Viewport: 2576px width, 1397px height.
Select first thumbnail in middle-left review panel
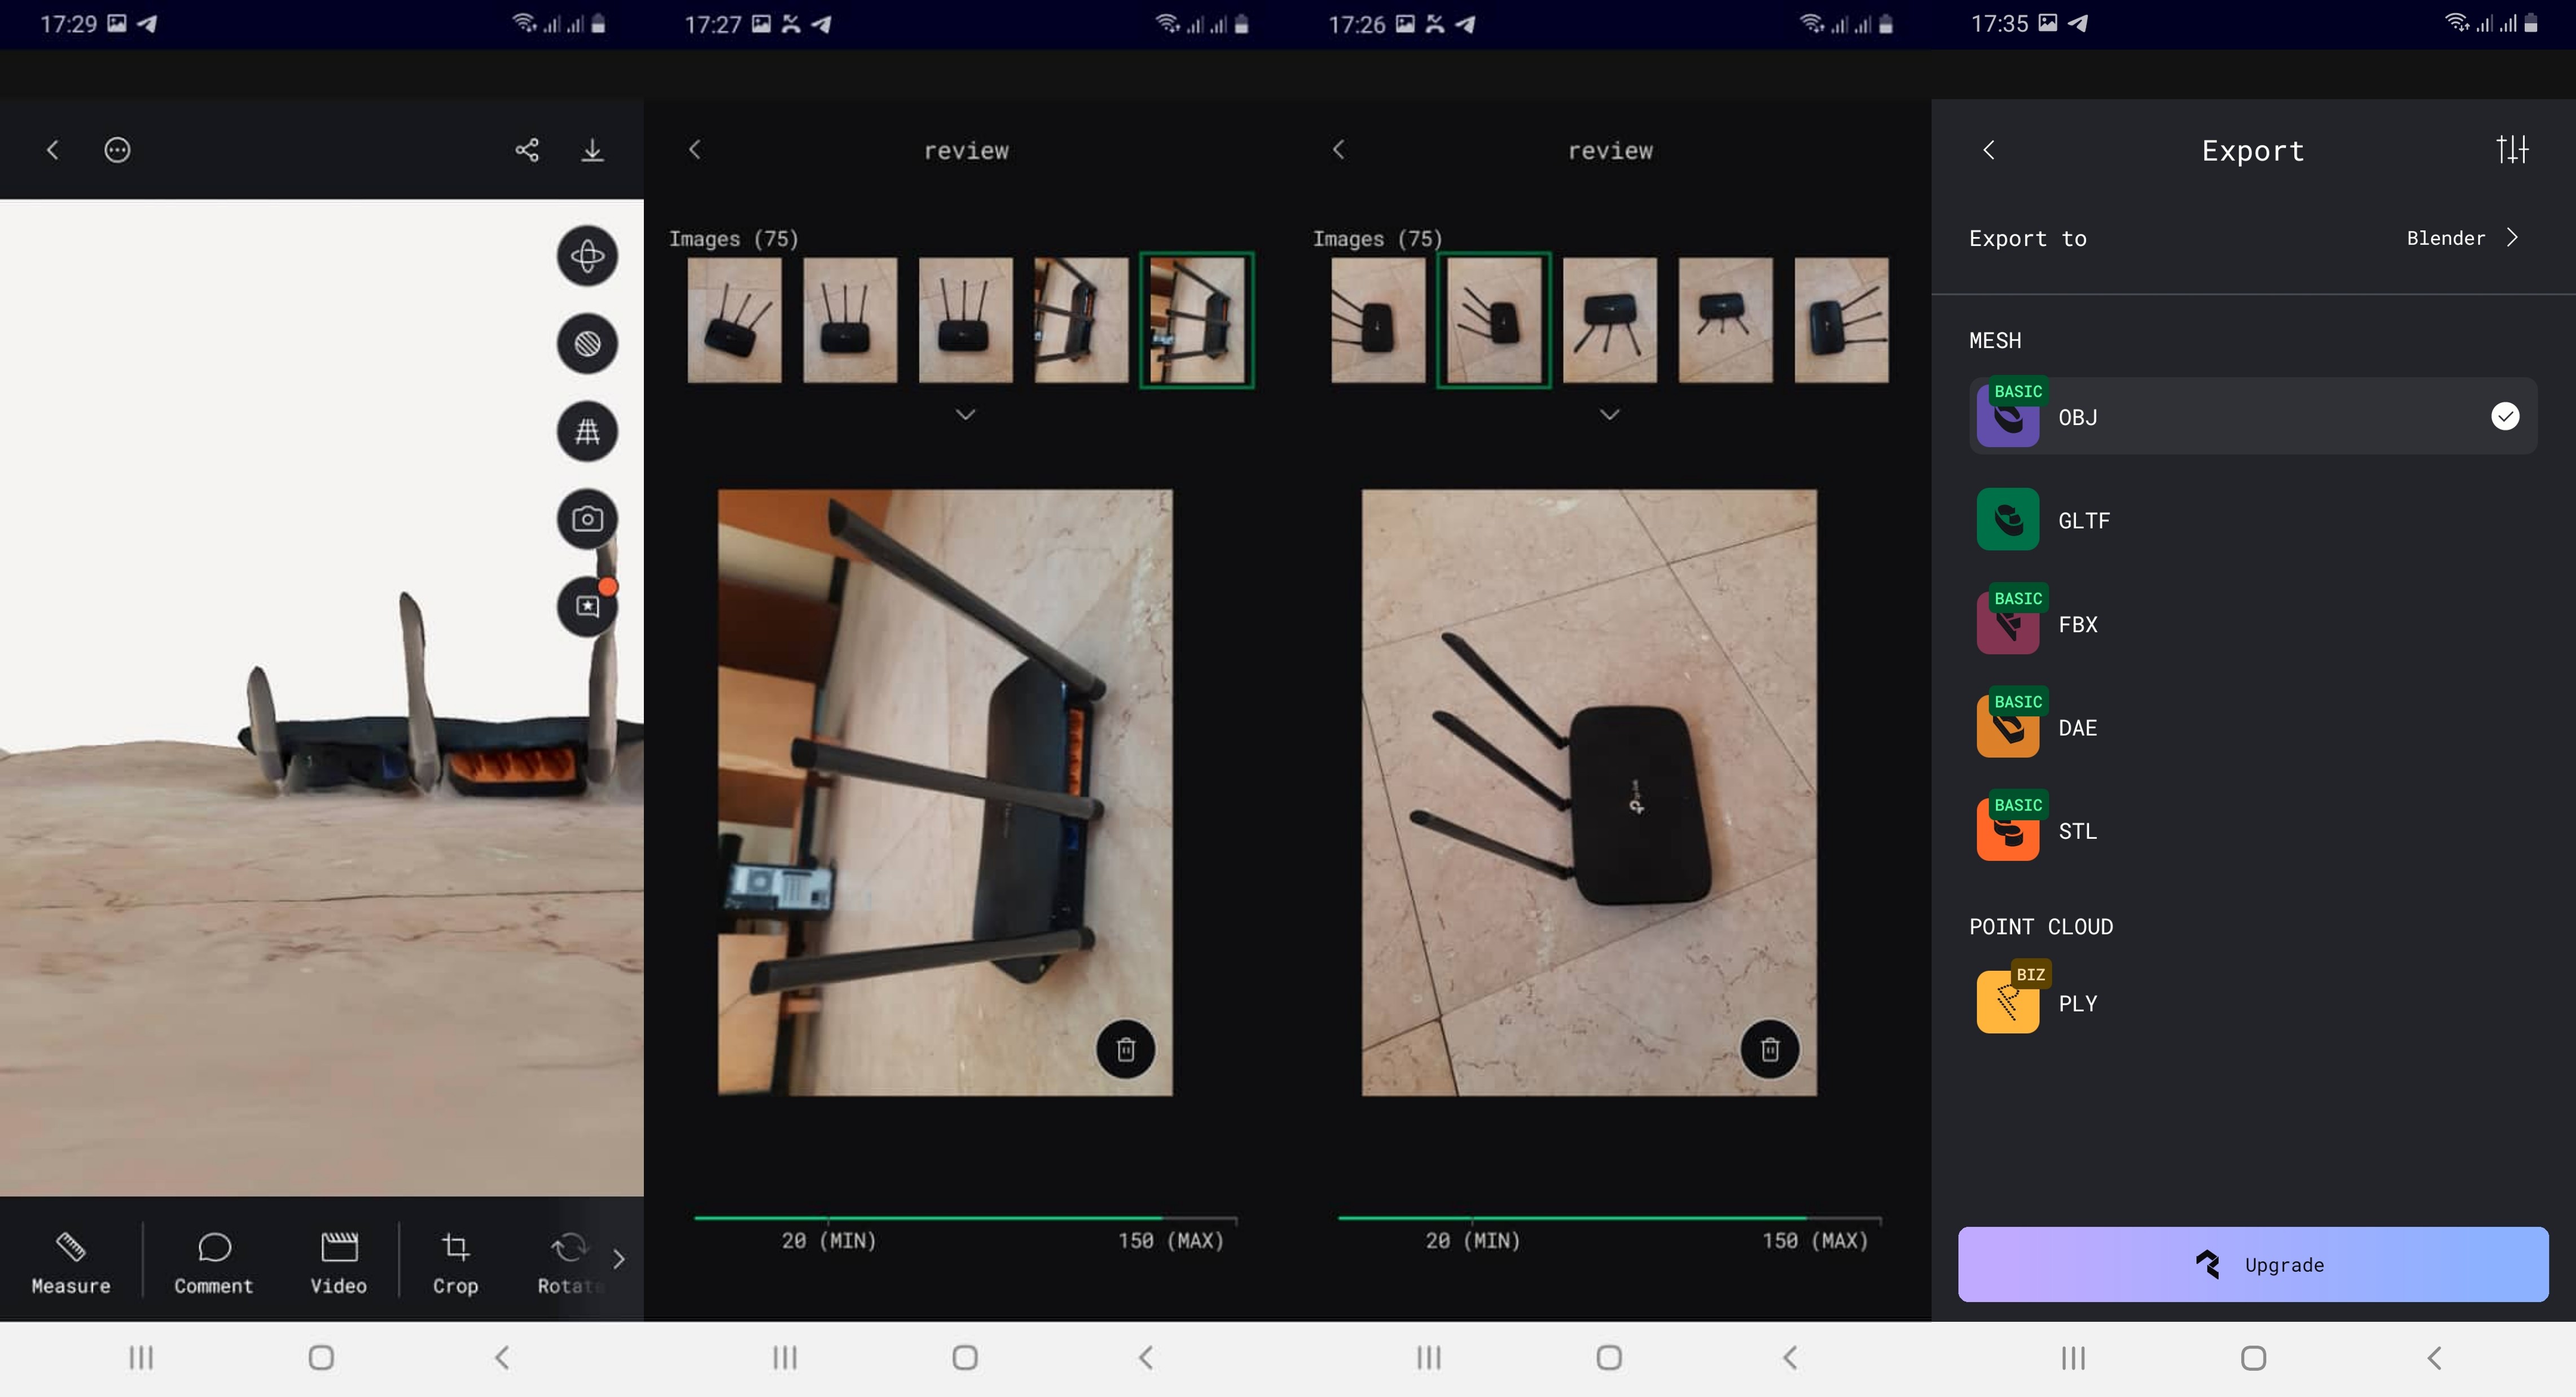tap(734, 320)
